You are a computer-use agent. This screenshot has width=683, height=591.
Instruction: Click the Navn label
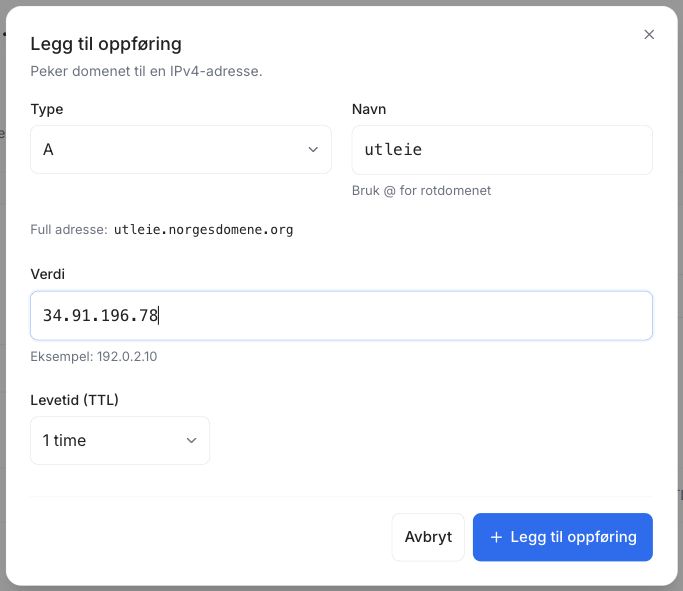point(369,109)
